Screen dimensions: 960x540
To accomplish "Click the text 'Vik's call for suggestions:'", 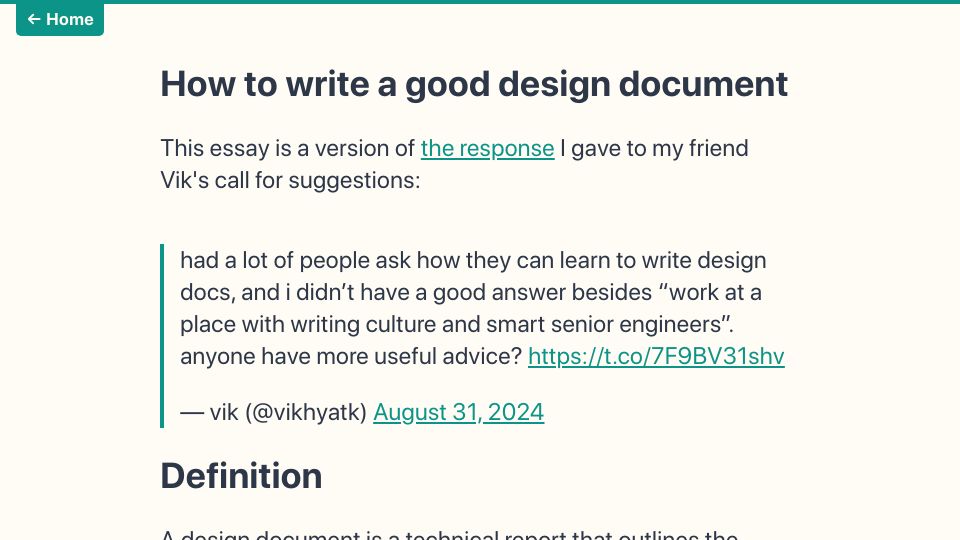I will point(290,181).
